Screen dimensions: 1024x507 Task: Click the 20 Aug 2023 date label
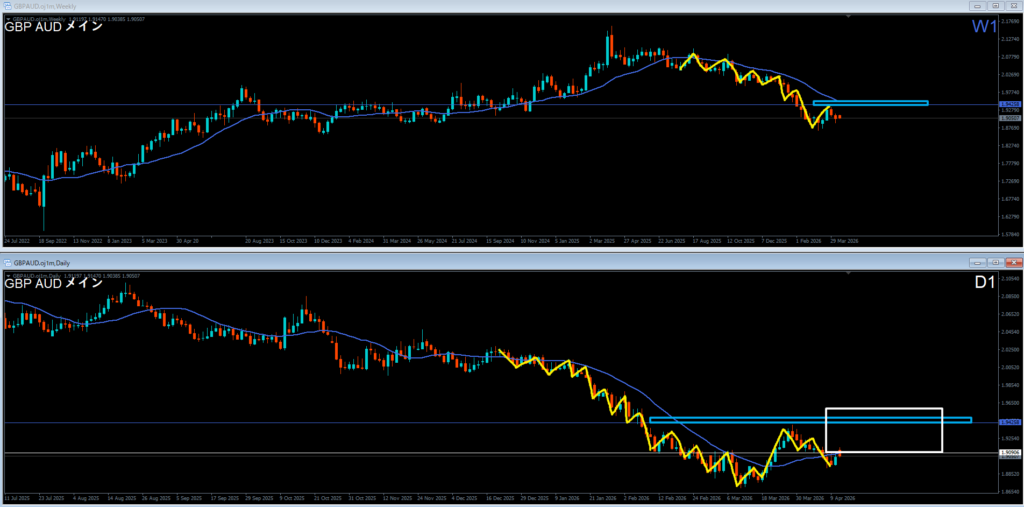pos(259,240)
